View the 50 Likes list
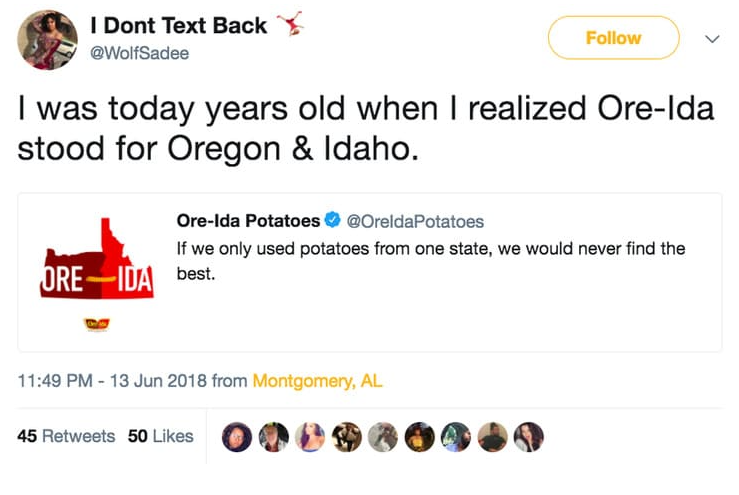The width and height of the screenshot is (739, 495). click(161, 436)
